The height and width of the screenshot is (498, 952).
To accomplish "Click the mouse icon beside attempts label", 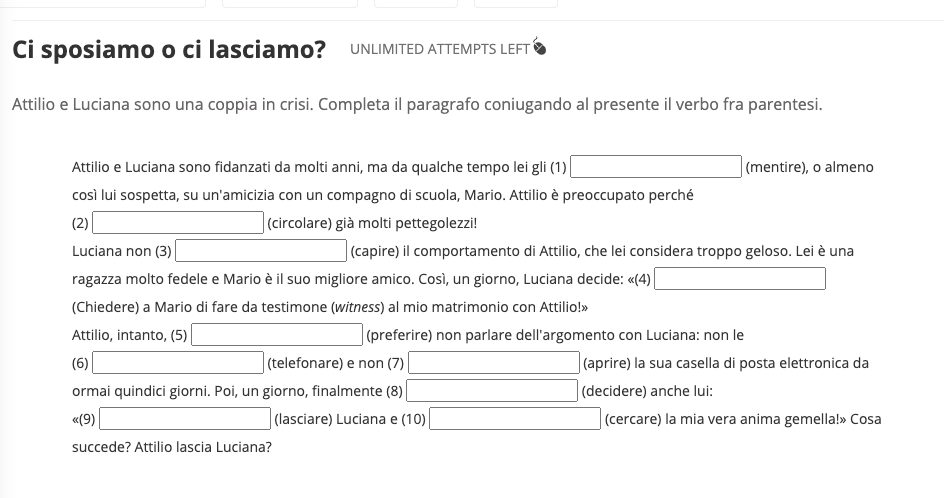I will [x=540, y=47].
